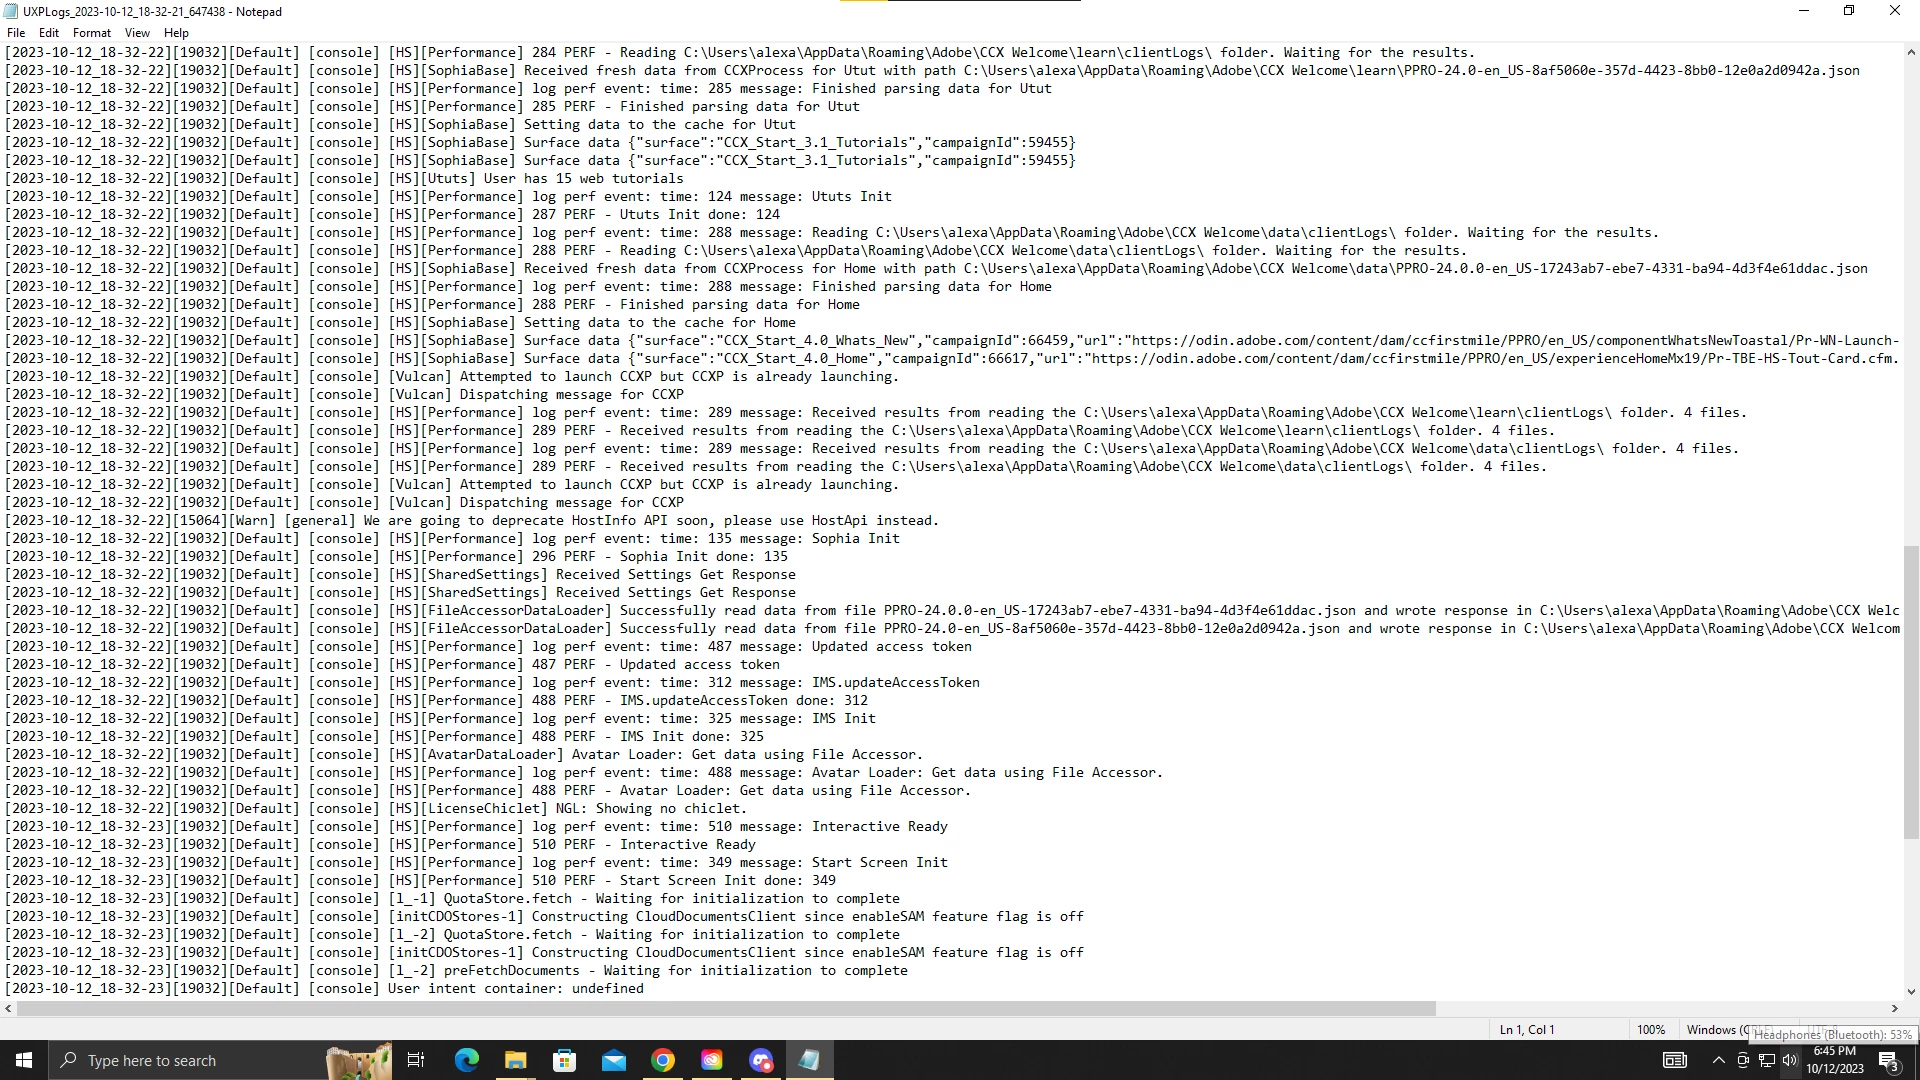This screenshot has width=1920, height=1080.
Task: Open the File menu
Action: [x=16, y=33]
